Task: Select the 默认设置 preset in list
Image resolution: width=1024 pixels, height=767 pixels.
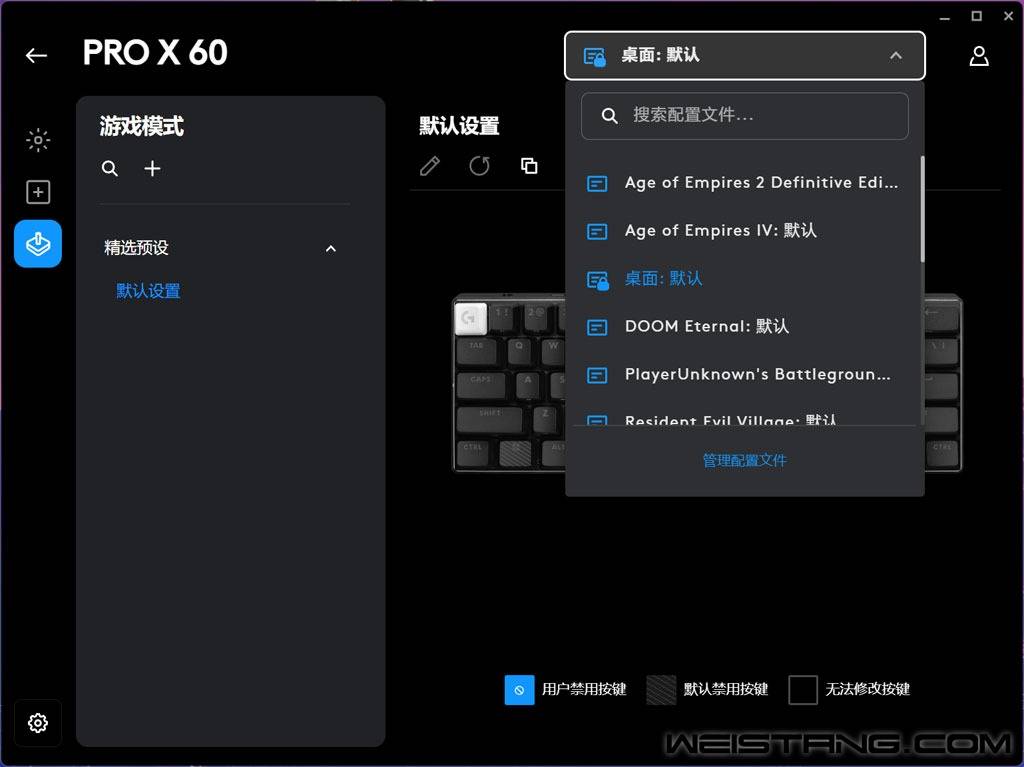Action: pyautogui.click(x=148, y=291)
